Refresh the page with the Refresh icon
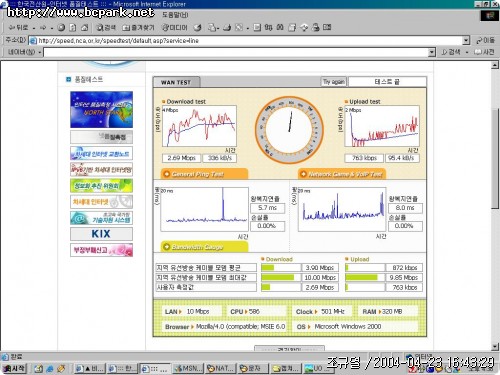The height and width of the screenshot is (375, 500). click(73, 28)
